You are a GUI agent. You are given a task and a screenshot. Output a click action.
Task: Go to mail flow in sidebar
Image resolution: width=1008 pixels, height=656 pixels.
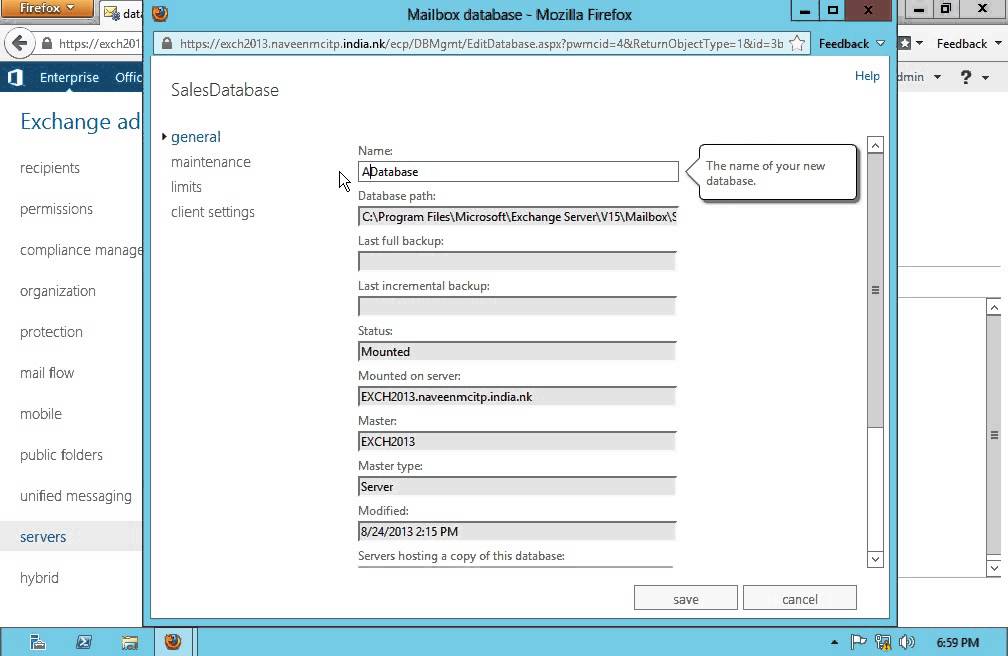47,373
